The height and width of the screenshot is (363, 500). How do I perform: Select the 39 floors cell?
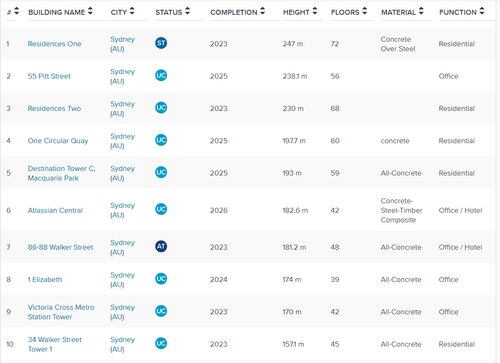pyautogui.click(x=335, y=280)
